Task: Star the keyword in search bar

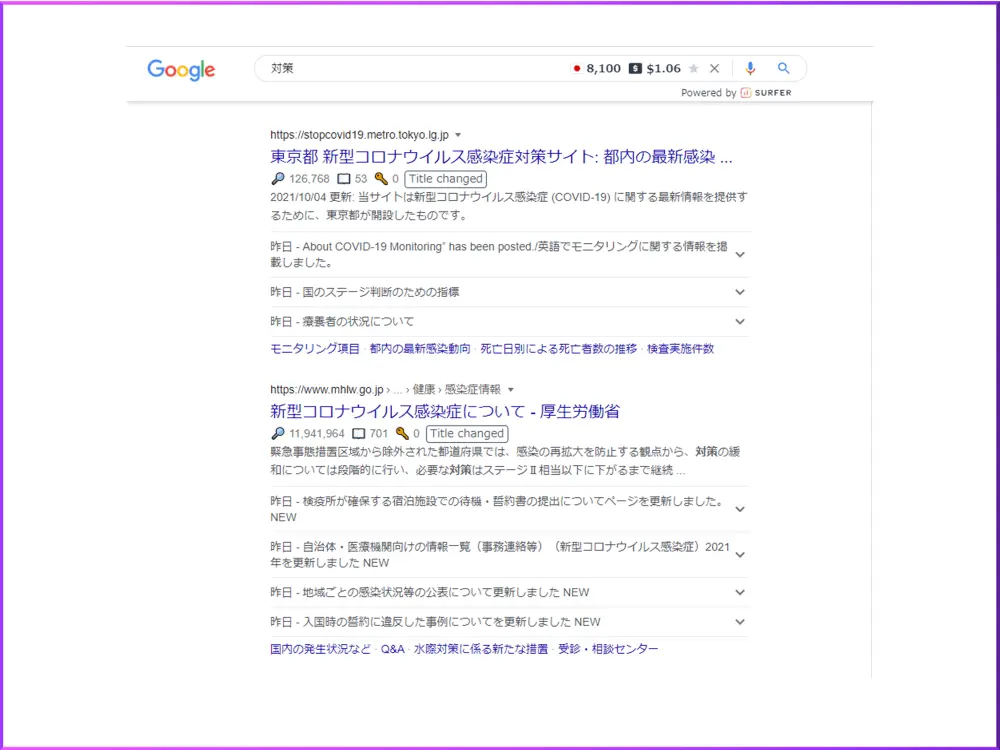Action: 694,69
